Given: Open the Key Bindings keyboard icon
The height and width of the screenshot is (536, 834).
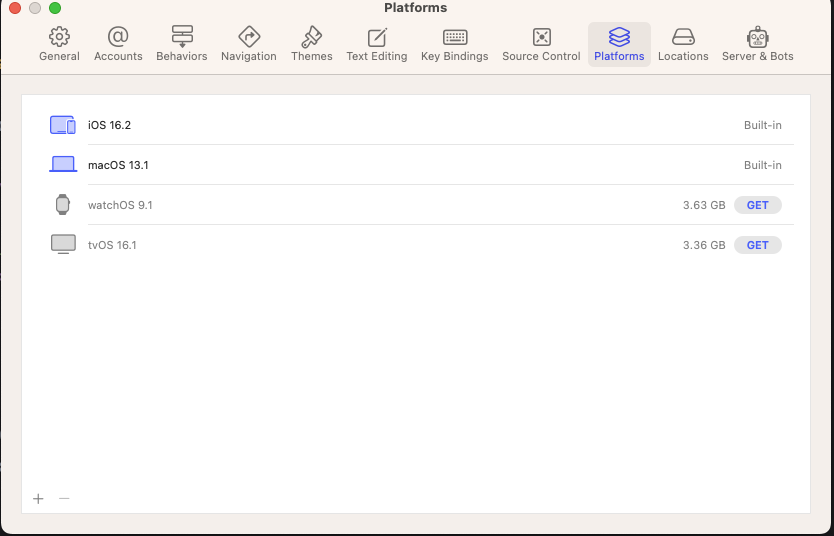Looking at the screenshot, I should coord(455,37).
